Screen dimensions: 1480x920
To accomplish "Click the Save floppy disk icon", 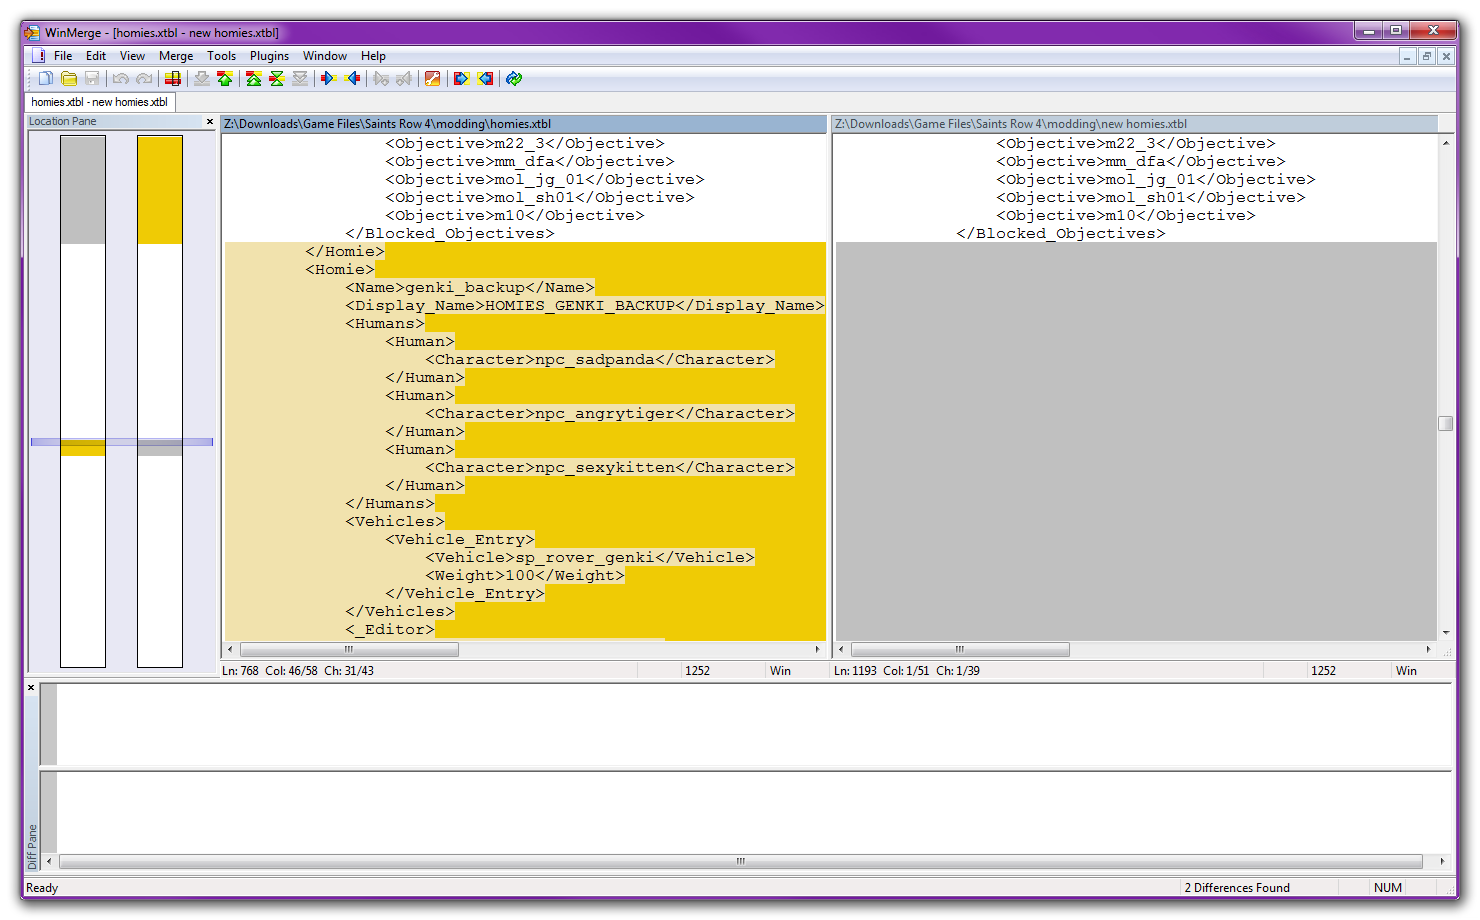I will [92, 78].
